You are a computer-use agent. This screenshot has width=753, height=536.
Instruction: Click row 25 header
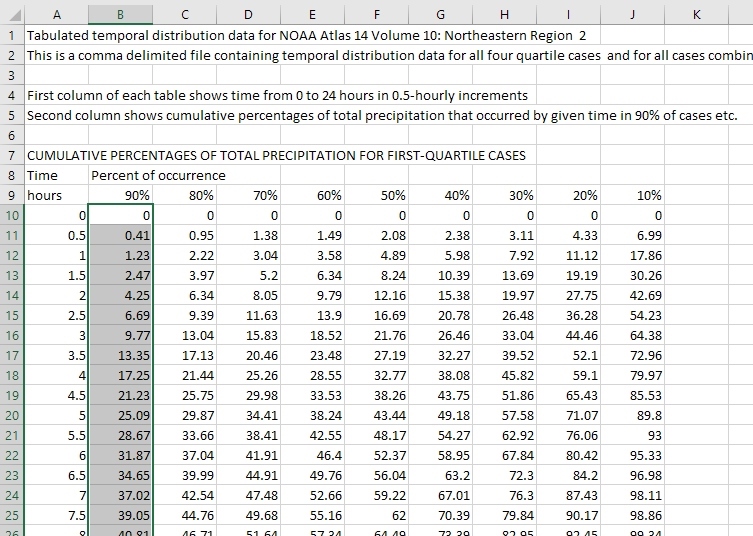(x=12, y=515)
